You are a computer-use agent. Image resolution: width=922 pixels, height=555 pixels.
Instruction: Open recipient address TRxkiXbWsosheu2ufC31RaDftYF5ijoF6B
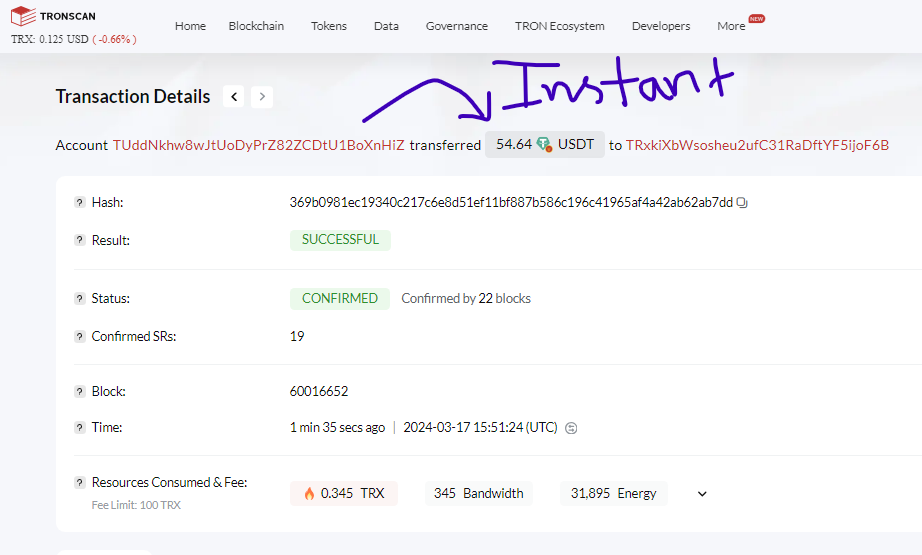click(x=757, y=145)
